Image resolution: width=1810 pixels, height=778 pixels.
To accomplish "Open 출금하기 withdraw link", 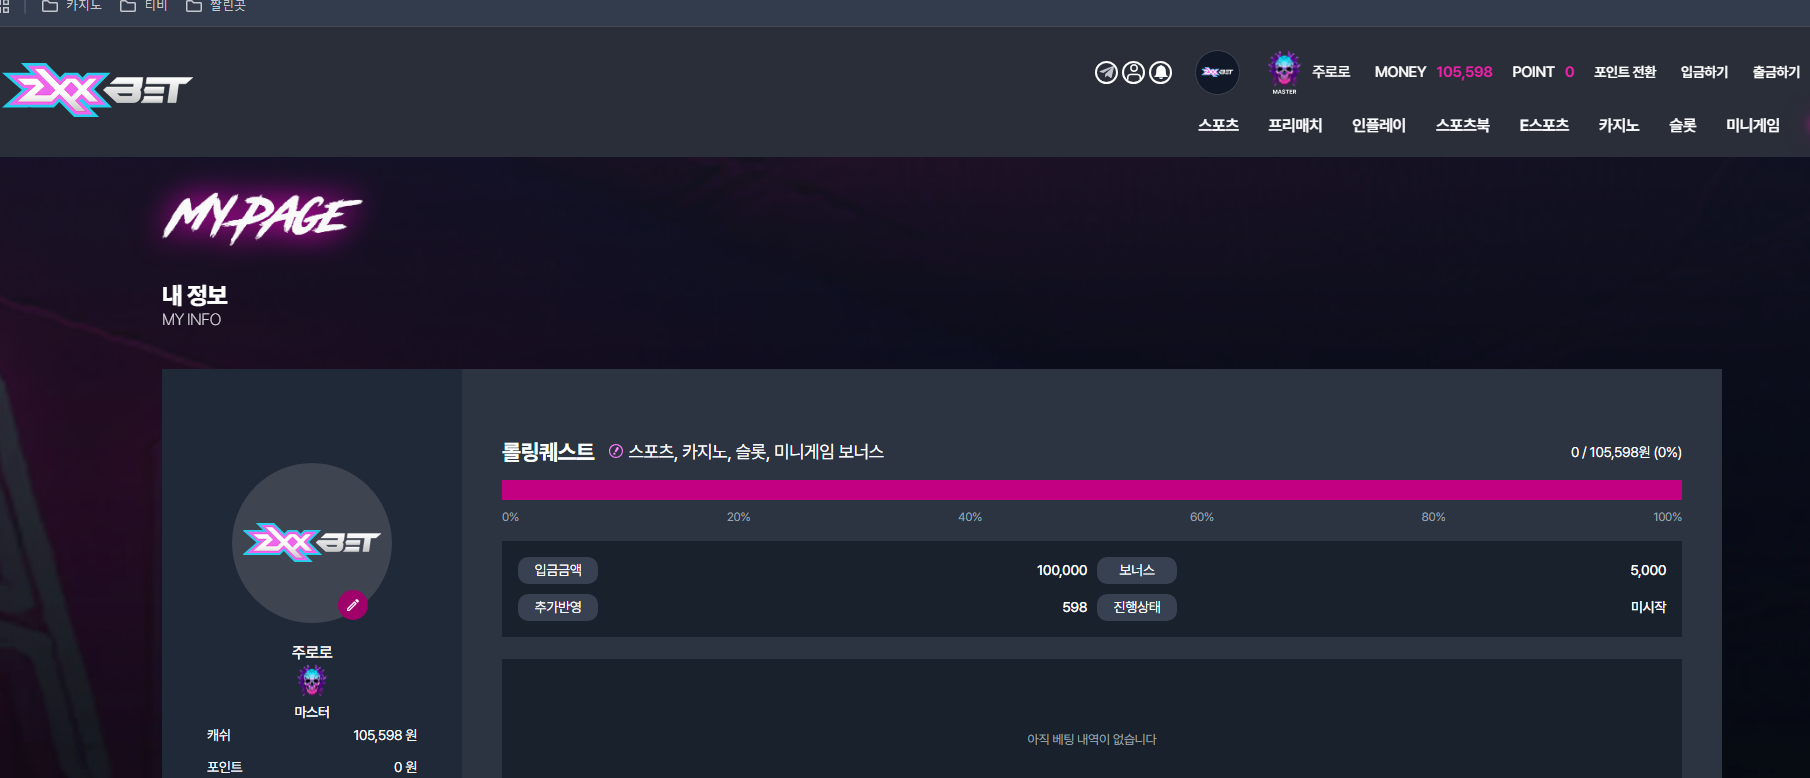I will pyautogui.click(x=1776, y=72).
